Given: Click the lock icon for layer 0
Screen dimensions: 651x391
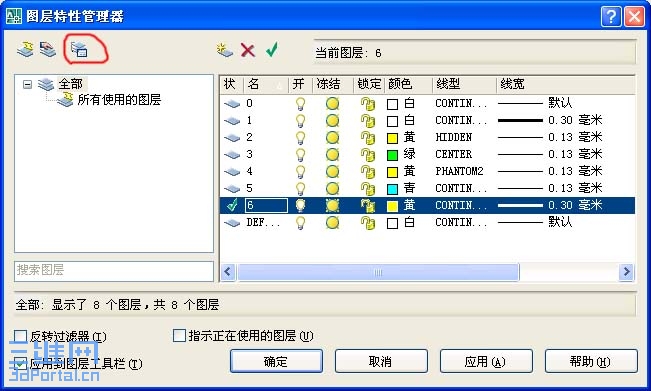Looking at the screenshot, I should point(367,104).
